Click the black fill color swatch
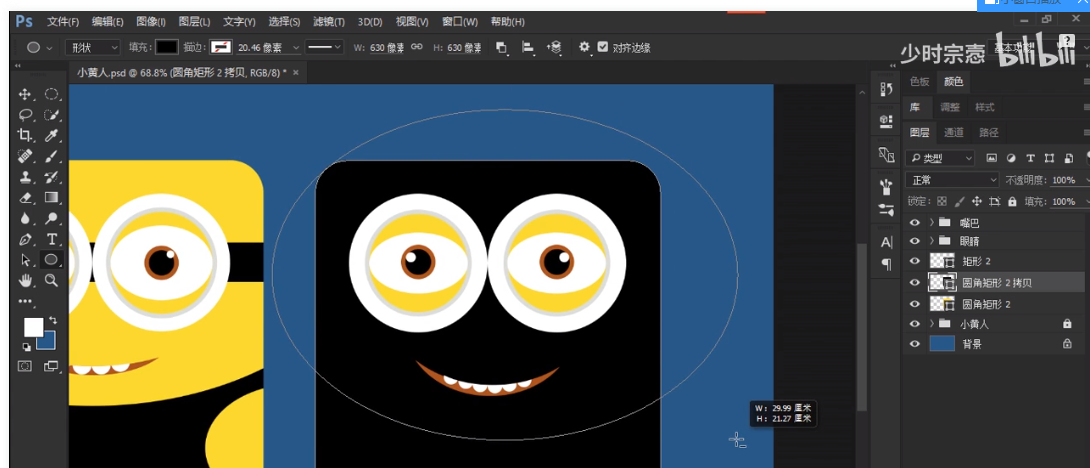 (x=166, y=47)
